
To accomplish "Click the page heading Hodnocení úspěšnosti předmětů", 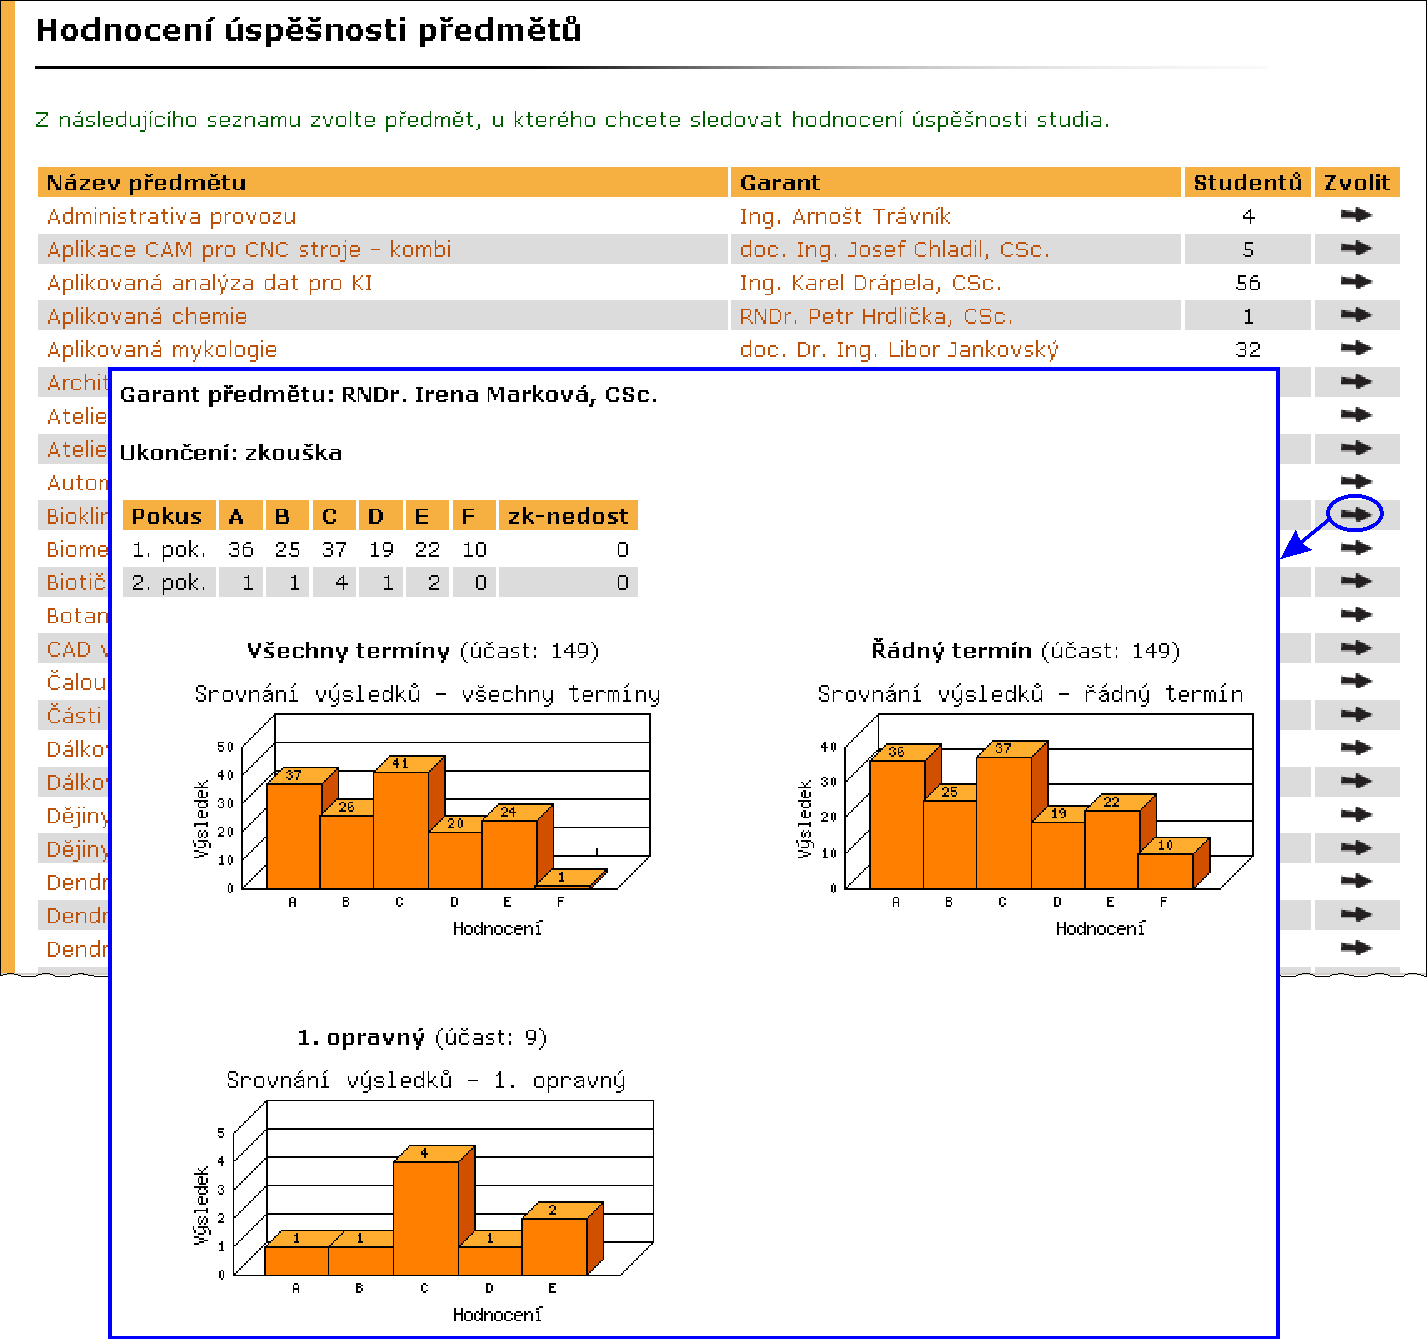I will point(308,30).
